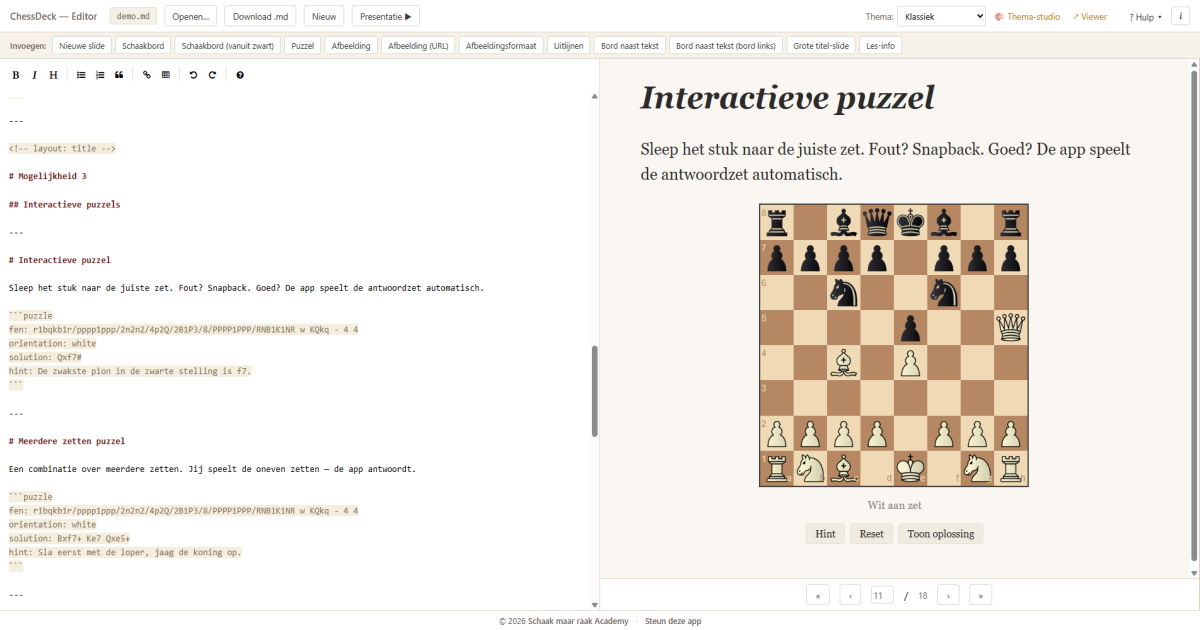Click the white bishop on c4
The image size is (1200, 630).
(x=844, y=362)
